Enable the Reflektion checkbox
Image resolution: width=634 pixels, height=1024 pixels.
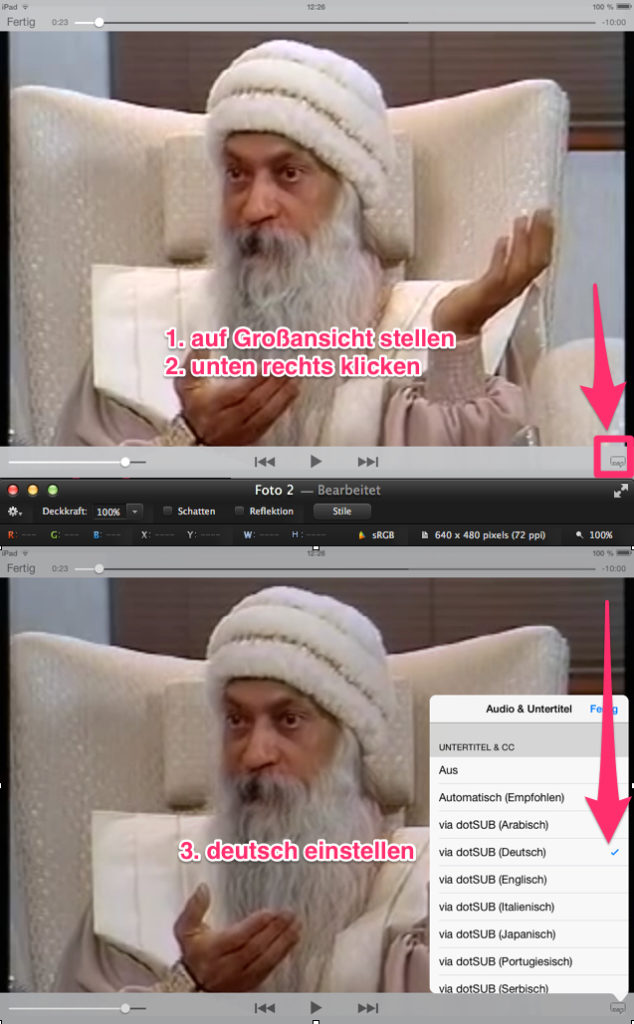click(239, 511)
